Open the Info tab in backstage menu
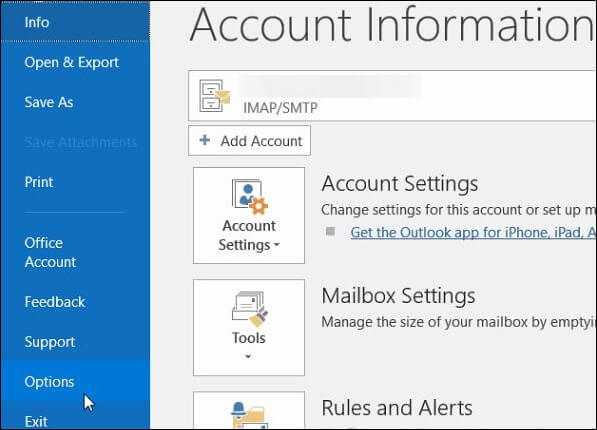 coord(75,22)
